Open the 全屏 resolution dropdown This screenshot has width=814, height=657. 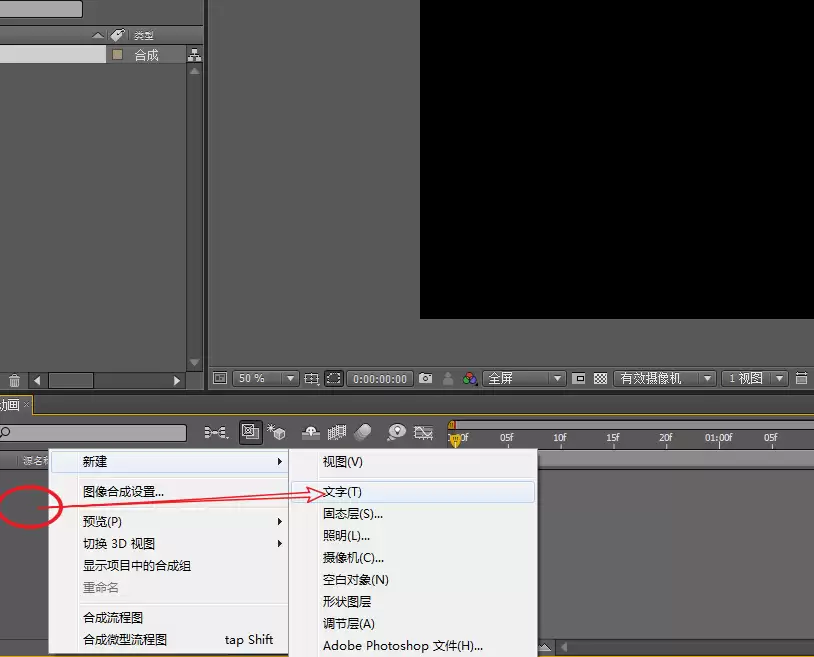pyautogui.click(x=523, y=378)
